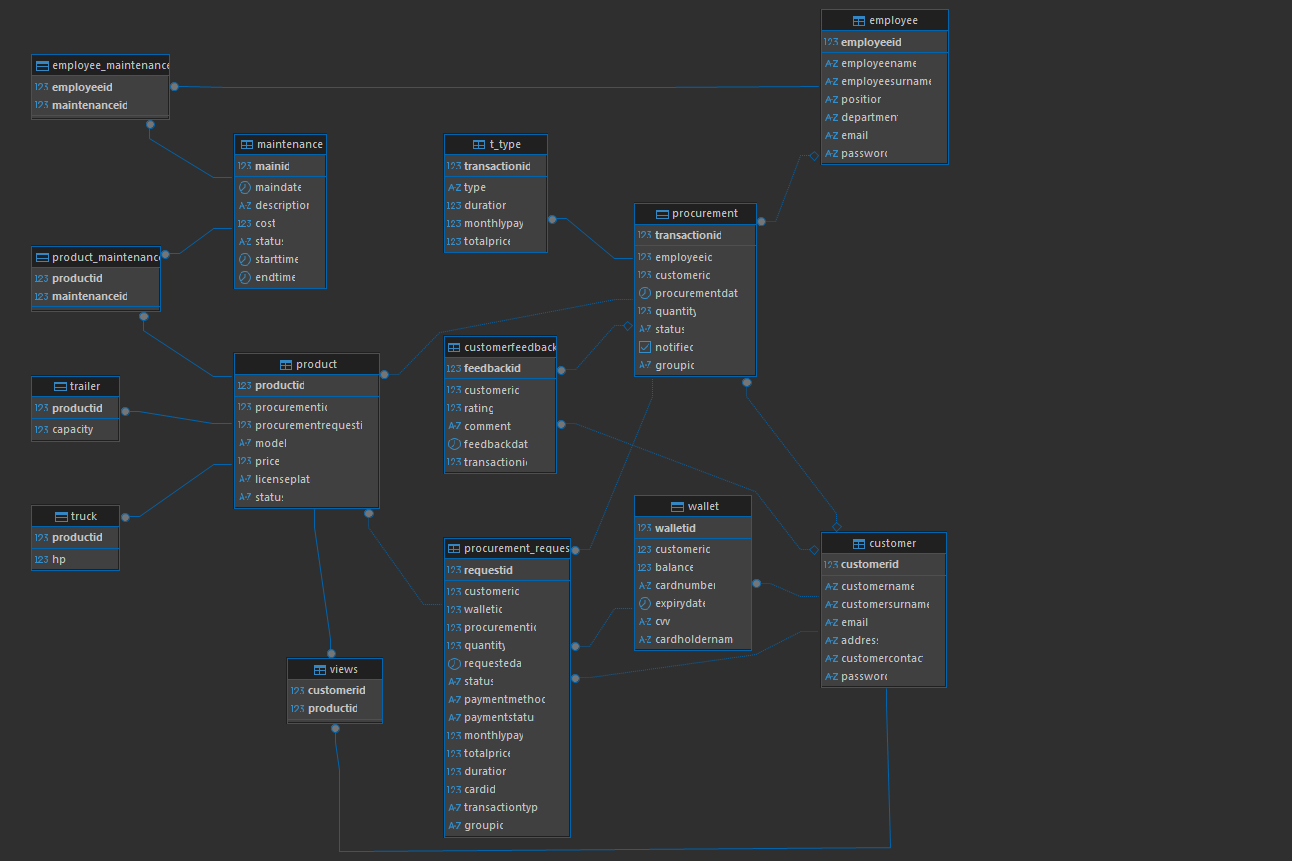This screenshot has height=861, width=1292.
Task: Click the clock icon beside maindate in maintenance
Action: click(244, 187)
